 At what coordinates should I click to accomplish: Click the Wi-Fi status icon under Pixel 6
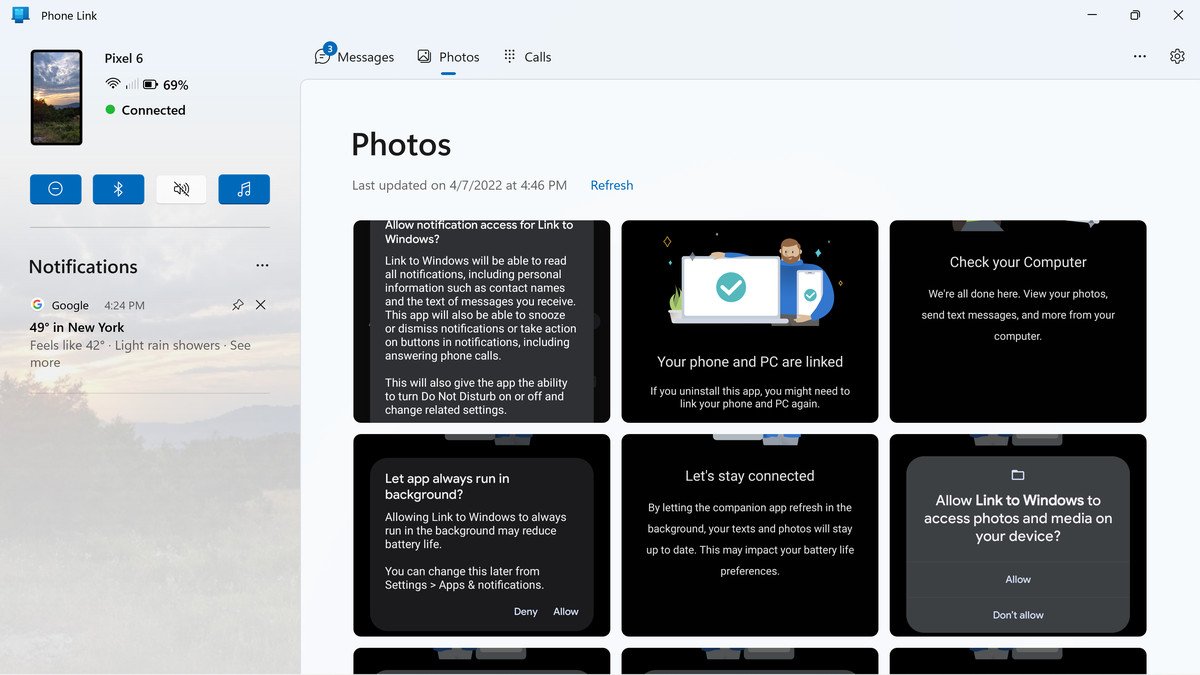pyautogui.click(x=110, y=85)
